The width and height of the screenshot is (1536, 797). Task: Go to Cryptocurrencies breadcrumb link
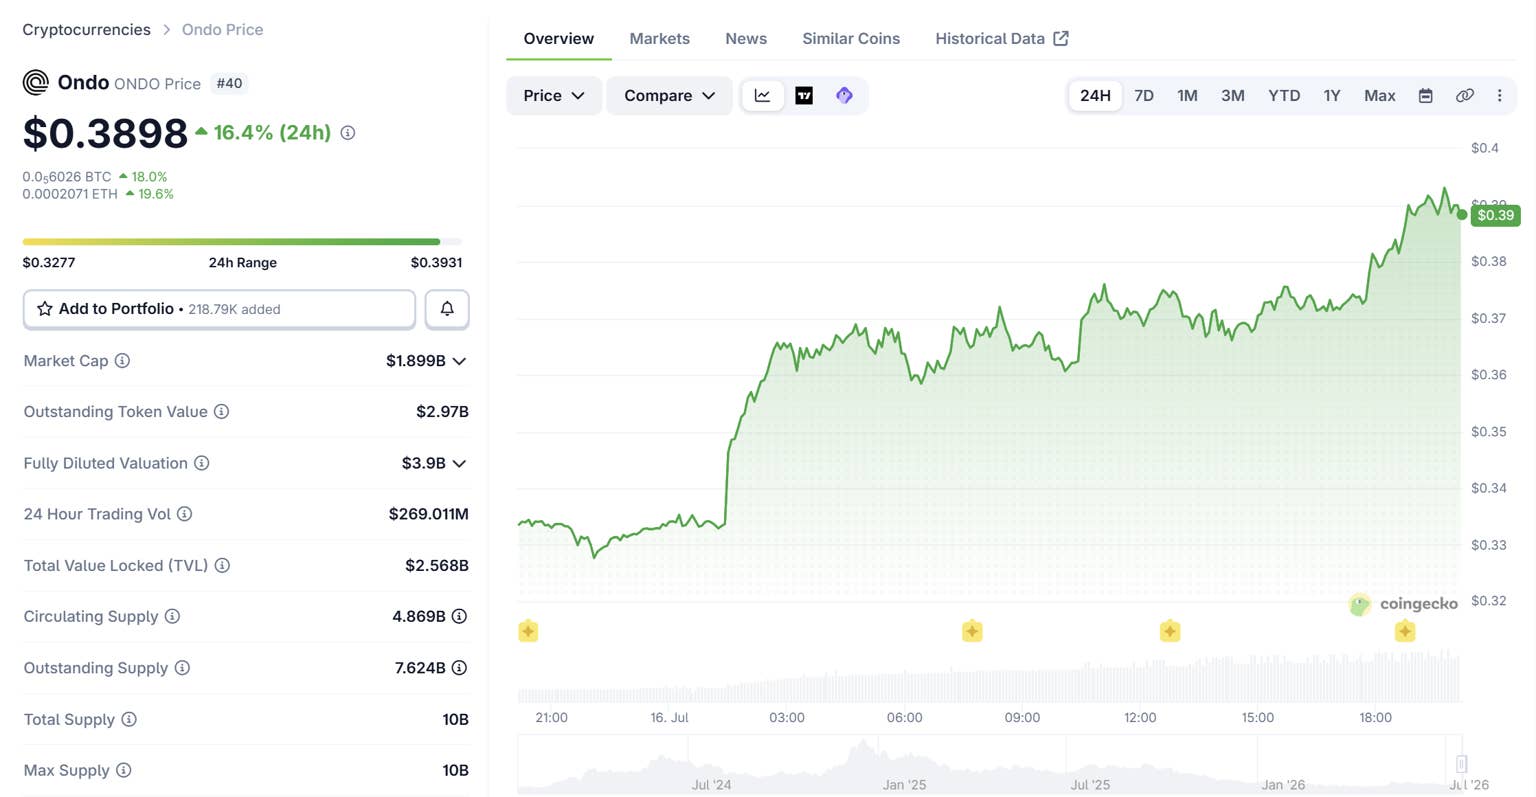[x=87, y=30]
